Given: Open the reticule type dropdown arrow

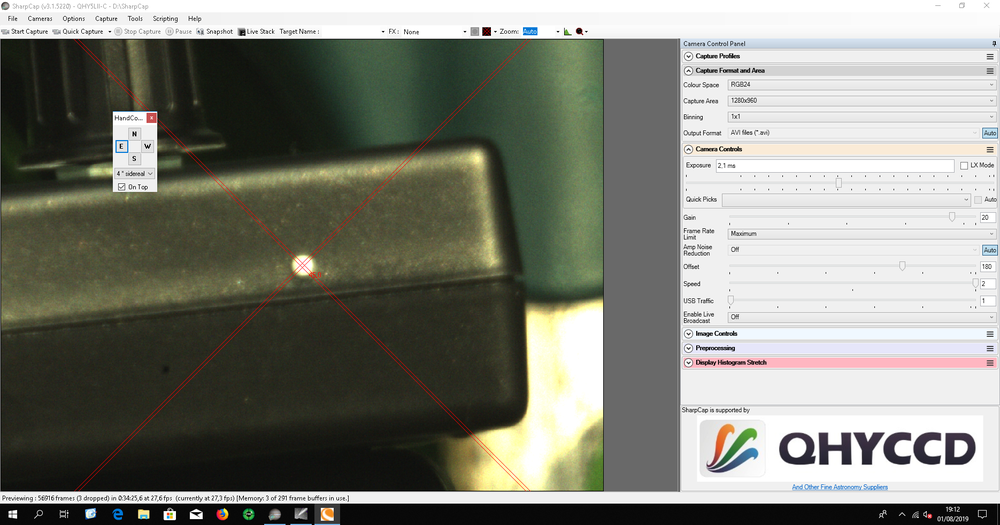Looking at the screenshot, I should coord(495,31).
